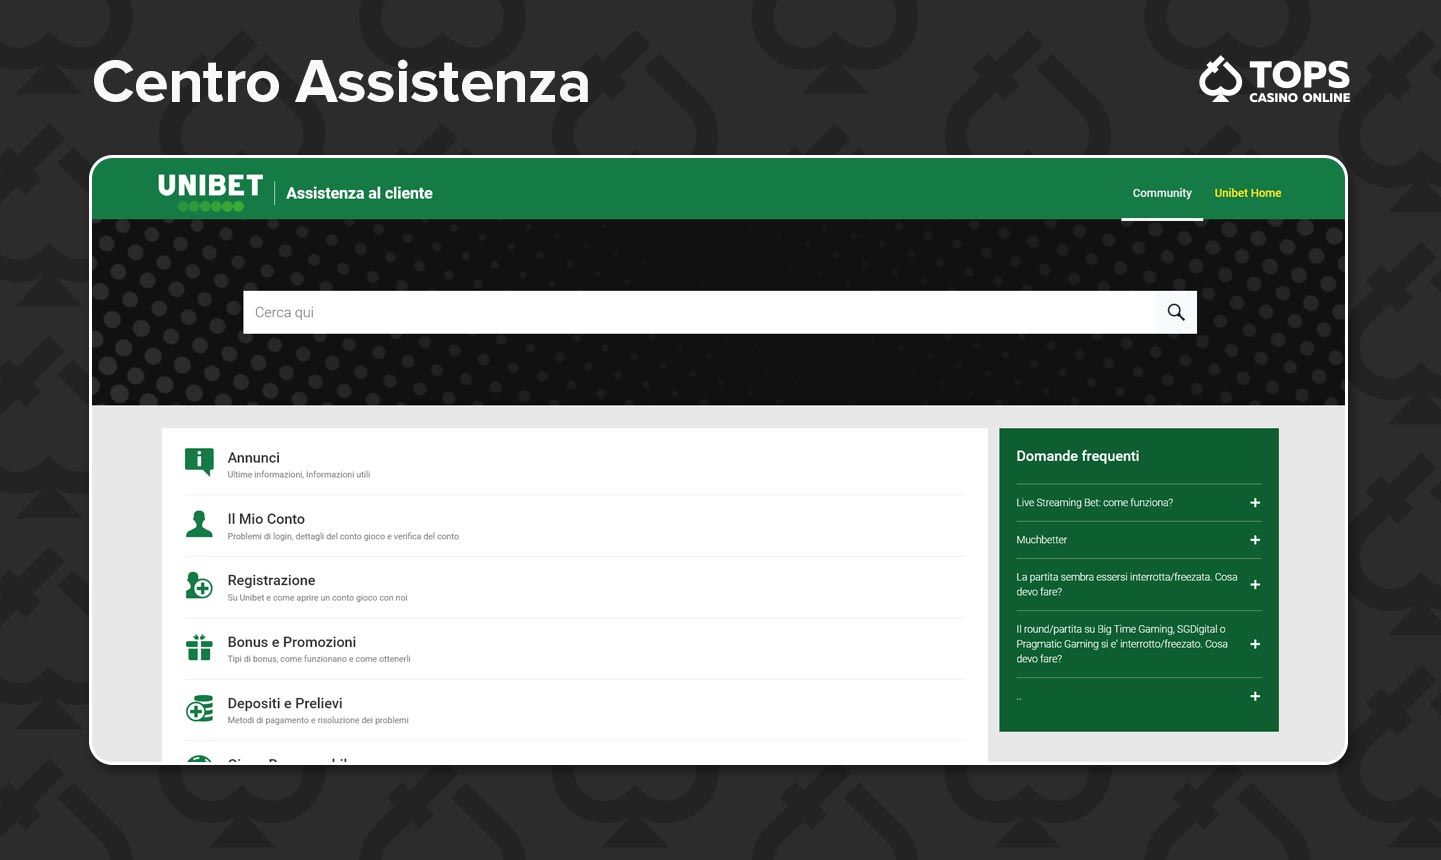Click the Depositi e Prelievi coins icon

coord(199,708)
